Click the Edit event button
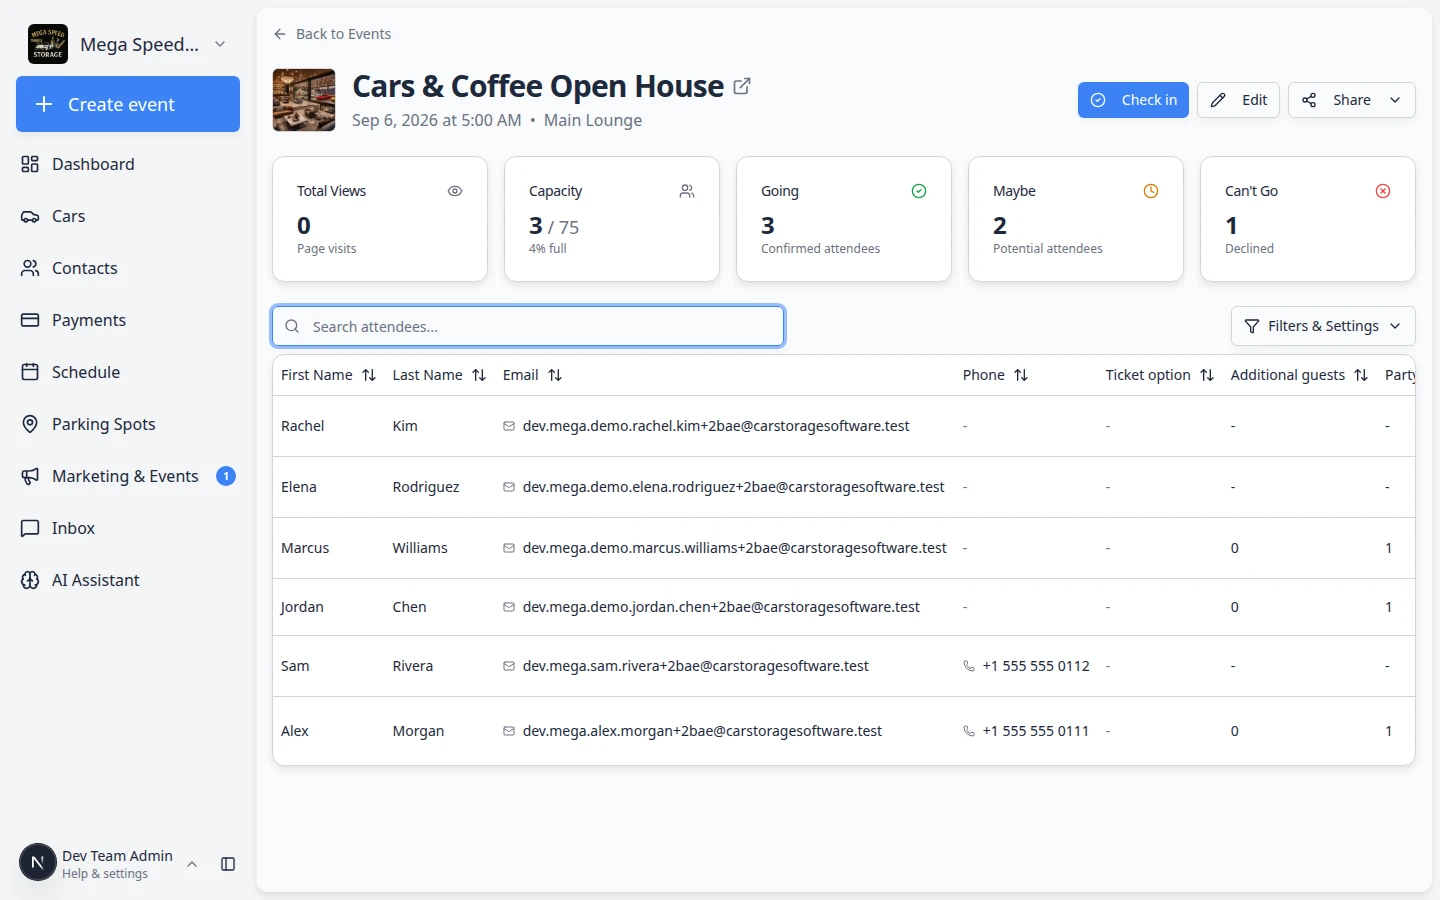The width and height of the screenshot is (1440, 900). (1238, 100)
